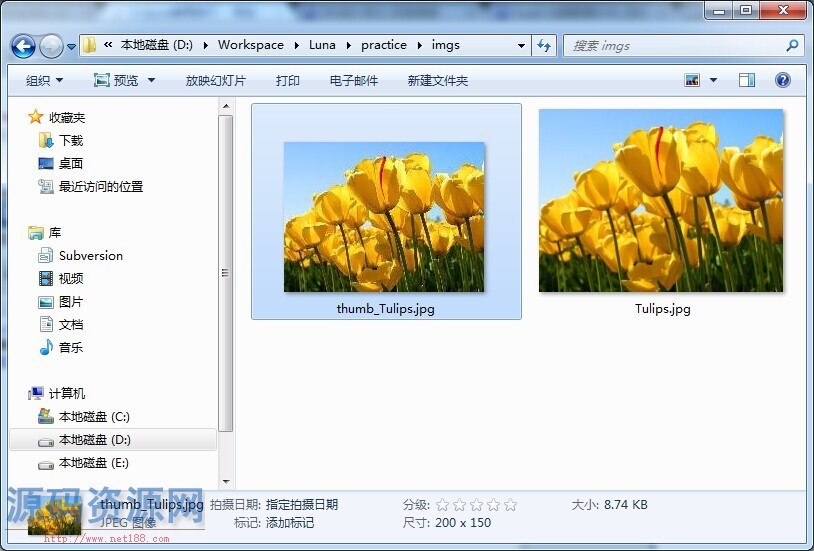Viewport: 814px width, 551px height.
Task: Select 本地磁盘 (D:) in address path
Action: (x=156, y=45)
